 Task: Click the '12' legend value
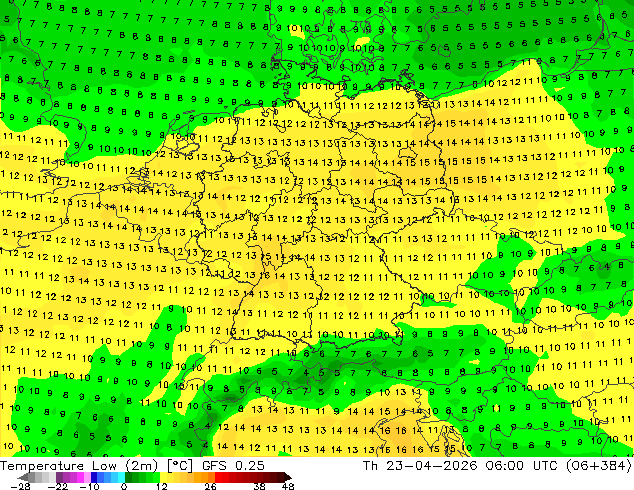162,486
